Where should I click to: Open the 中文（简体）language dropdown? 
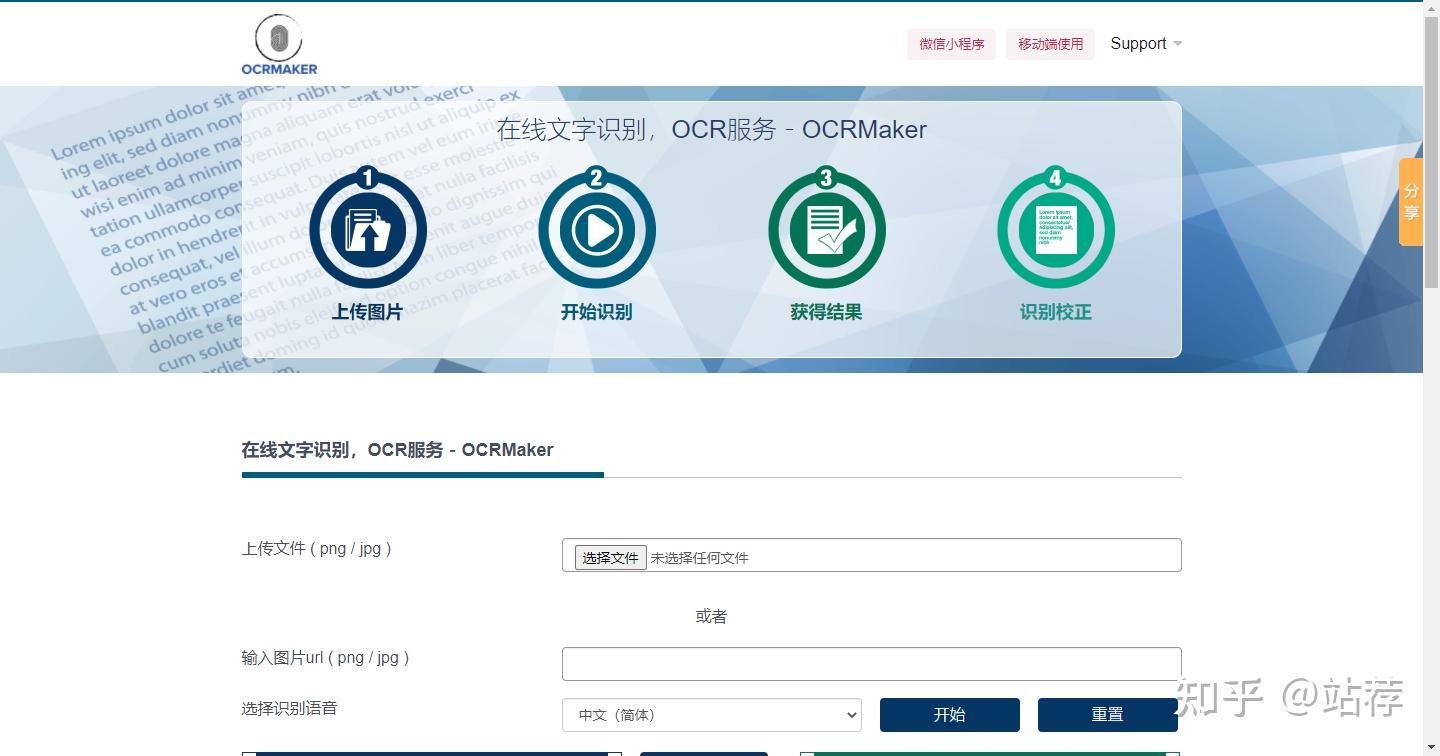tap(712, 715)
